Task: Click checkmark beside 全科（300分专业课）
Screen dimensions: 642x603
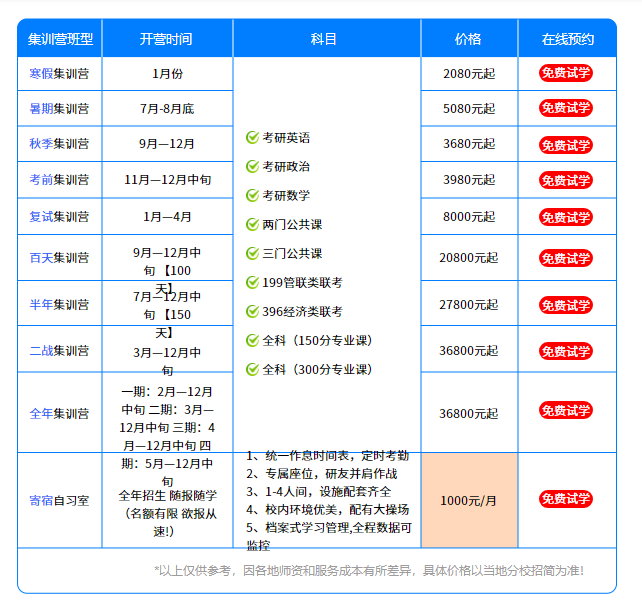Action: click(x=252, y=370)
